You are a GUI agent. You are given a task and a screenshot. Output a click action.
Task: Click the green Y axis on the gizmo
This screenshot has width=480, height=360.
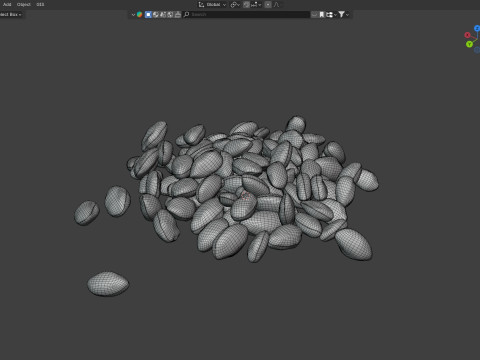[x=469, y=44]
